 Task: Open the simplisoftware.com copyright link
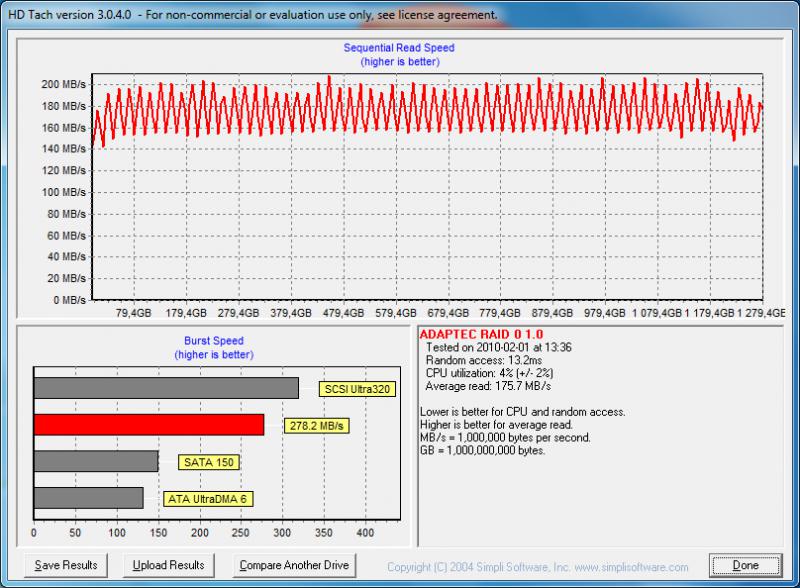pos(538,567)
